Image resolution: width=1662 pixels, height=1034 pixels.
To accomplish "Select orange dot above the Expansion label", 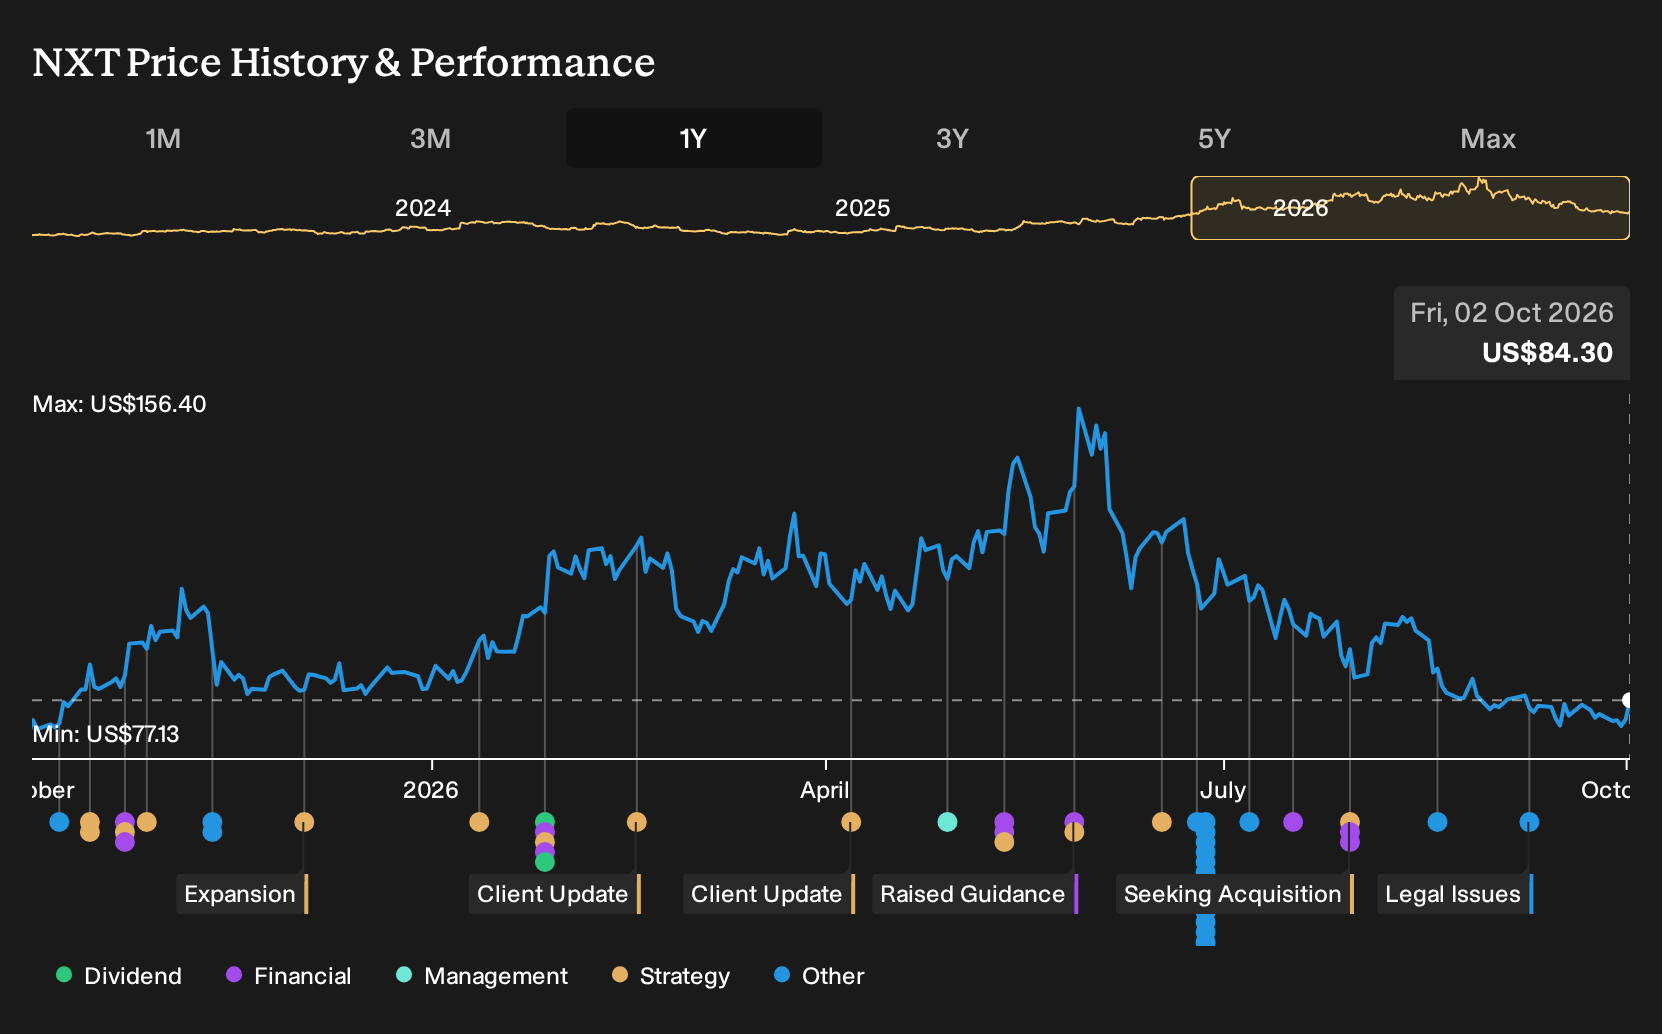I will pyautogui.click(x=304, y=822).
